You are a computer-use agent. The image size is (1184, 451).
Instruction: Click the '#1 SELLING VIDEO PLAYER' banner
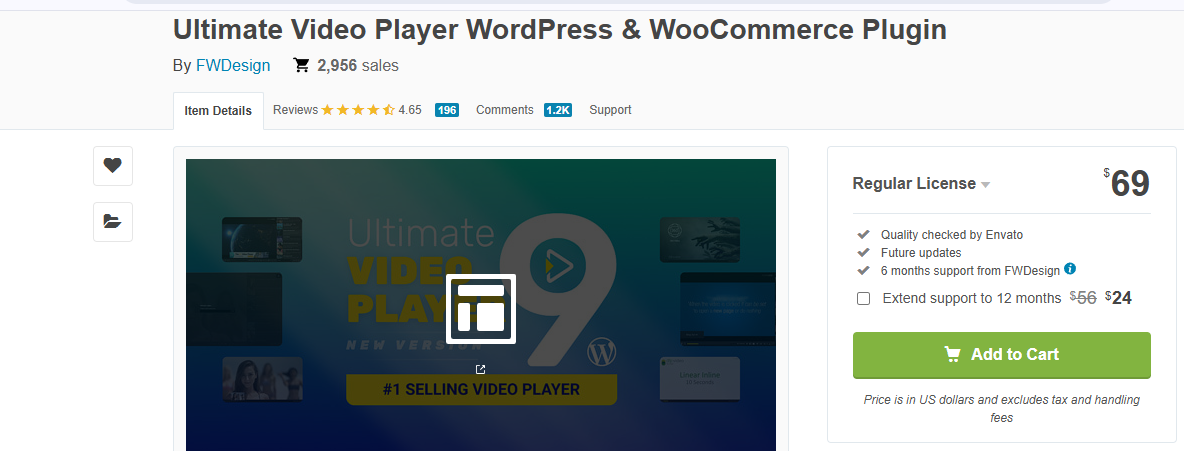tap(481, 390)
